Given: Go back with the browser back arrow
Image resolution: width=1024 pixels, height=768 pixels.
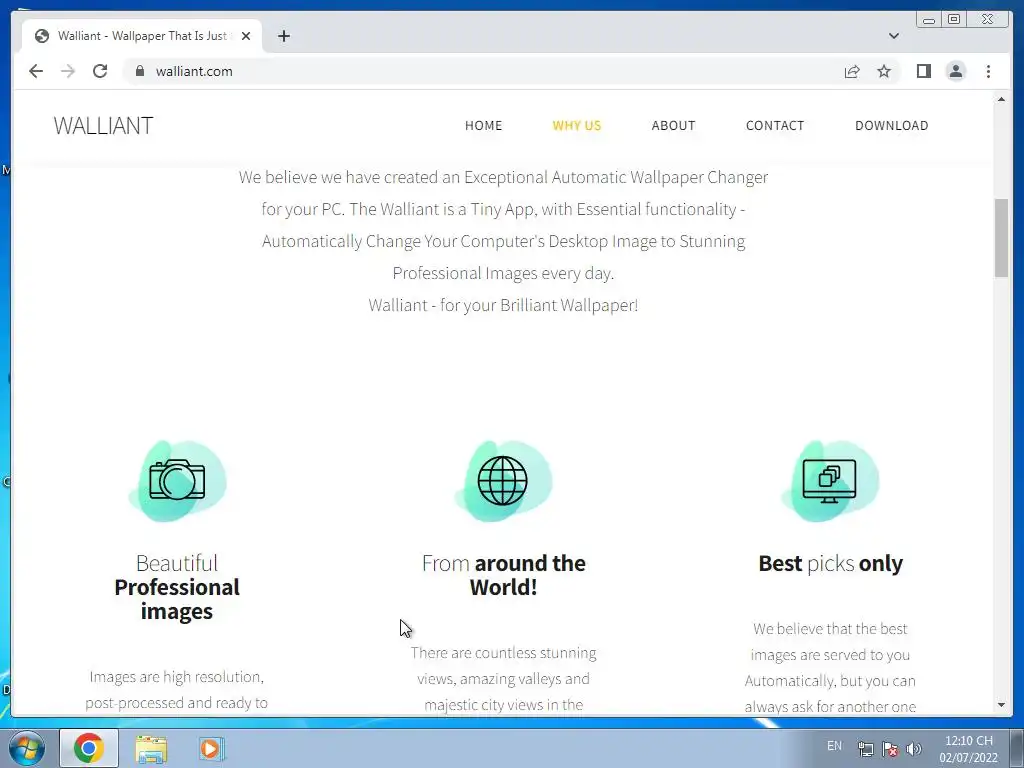Looking at the screenshot, I should click(x=36, y=71).
